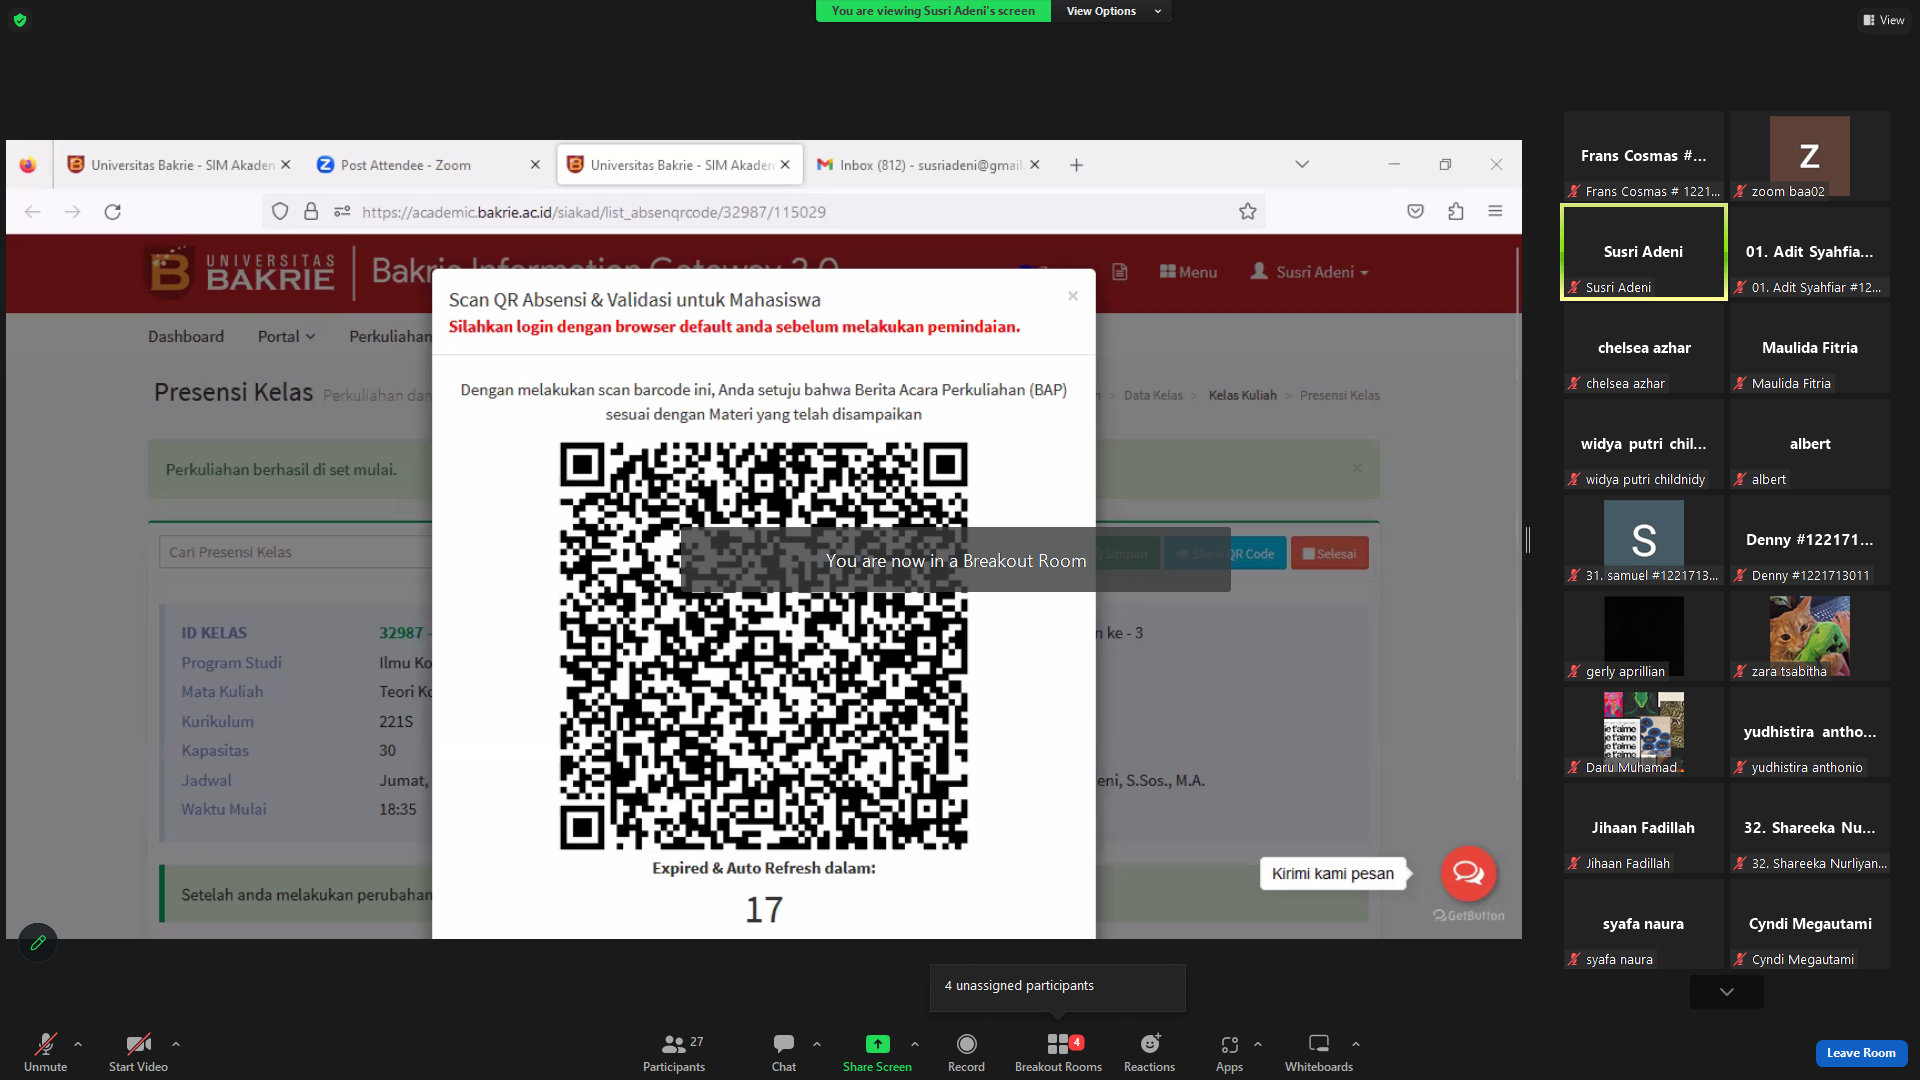
Task: Unmute the microphone in Zoom
Action: (45, 1052)
